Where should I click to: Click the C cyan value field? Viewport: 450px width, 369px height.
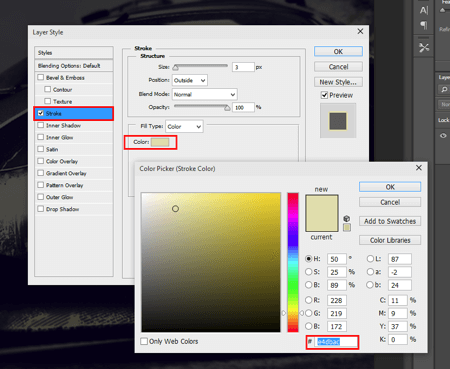coord(398,300)
